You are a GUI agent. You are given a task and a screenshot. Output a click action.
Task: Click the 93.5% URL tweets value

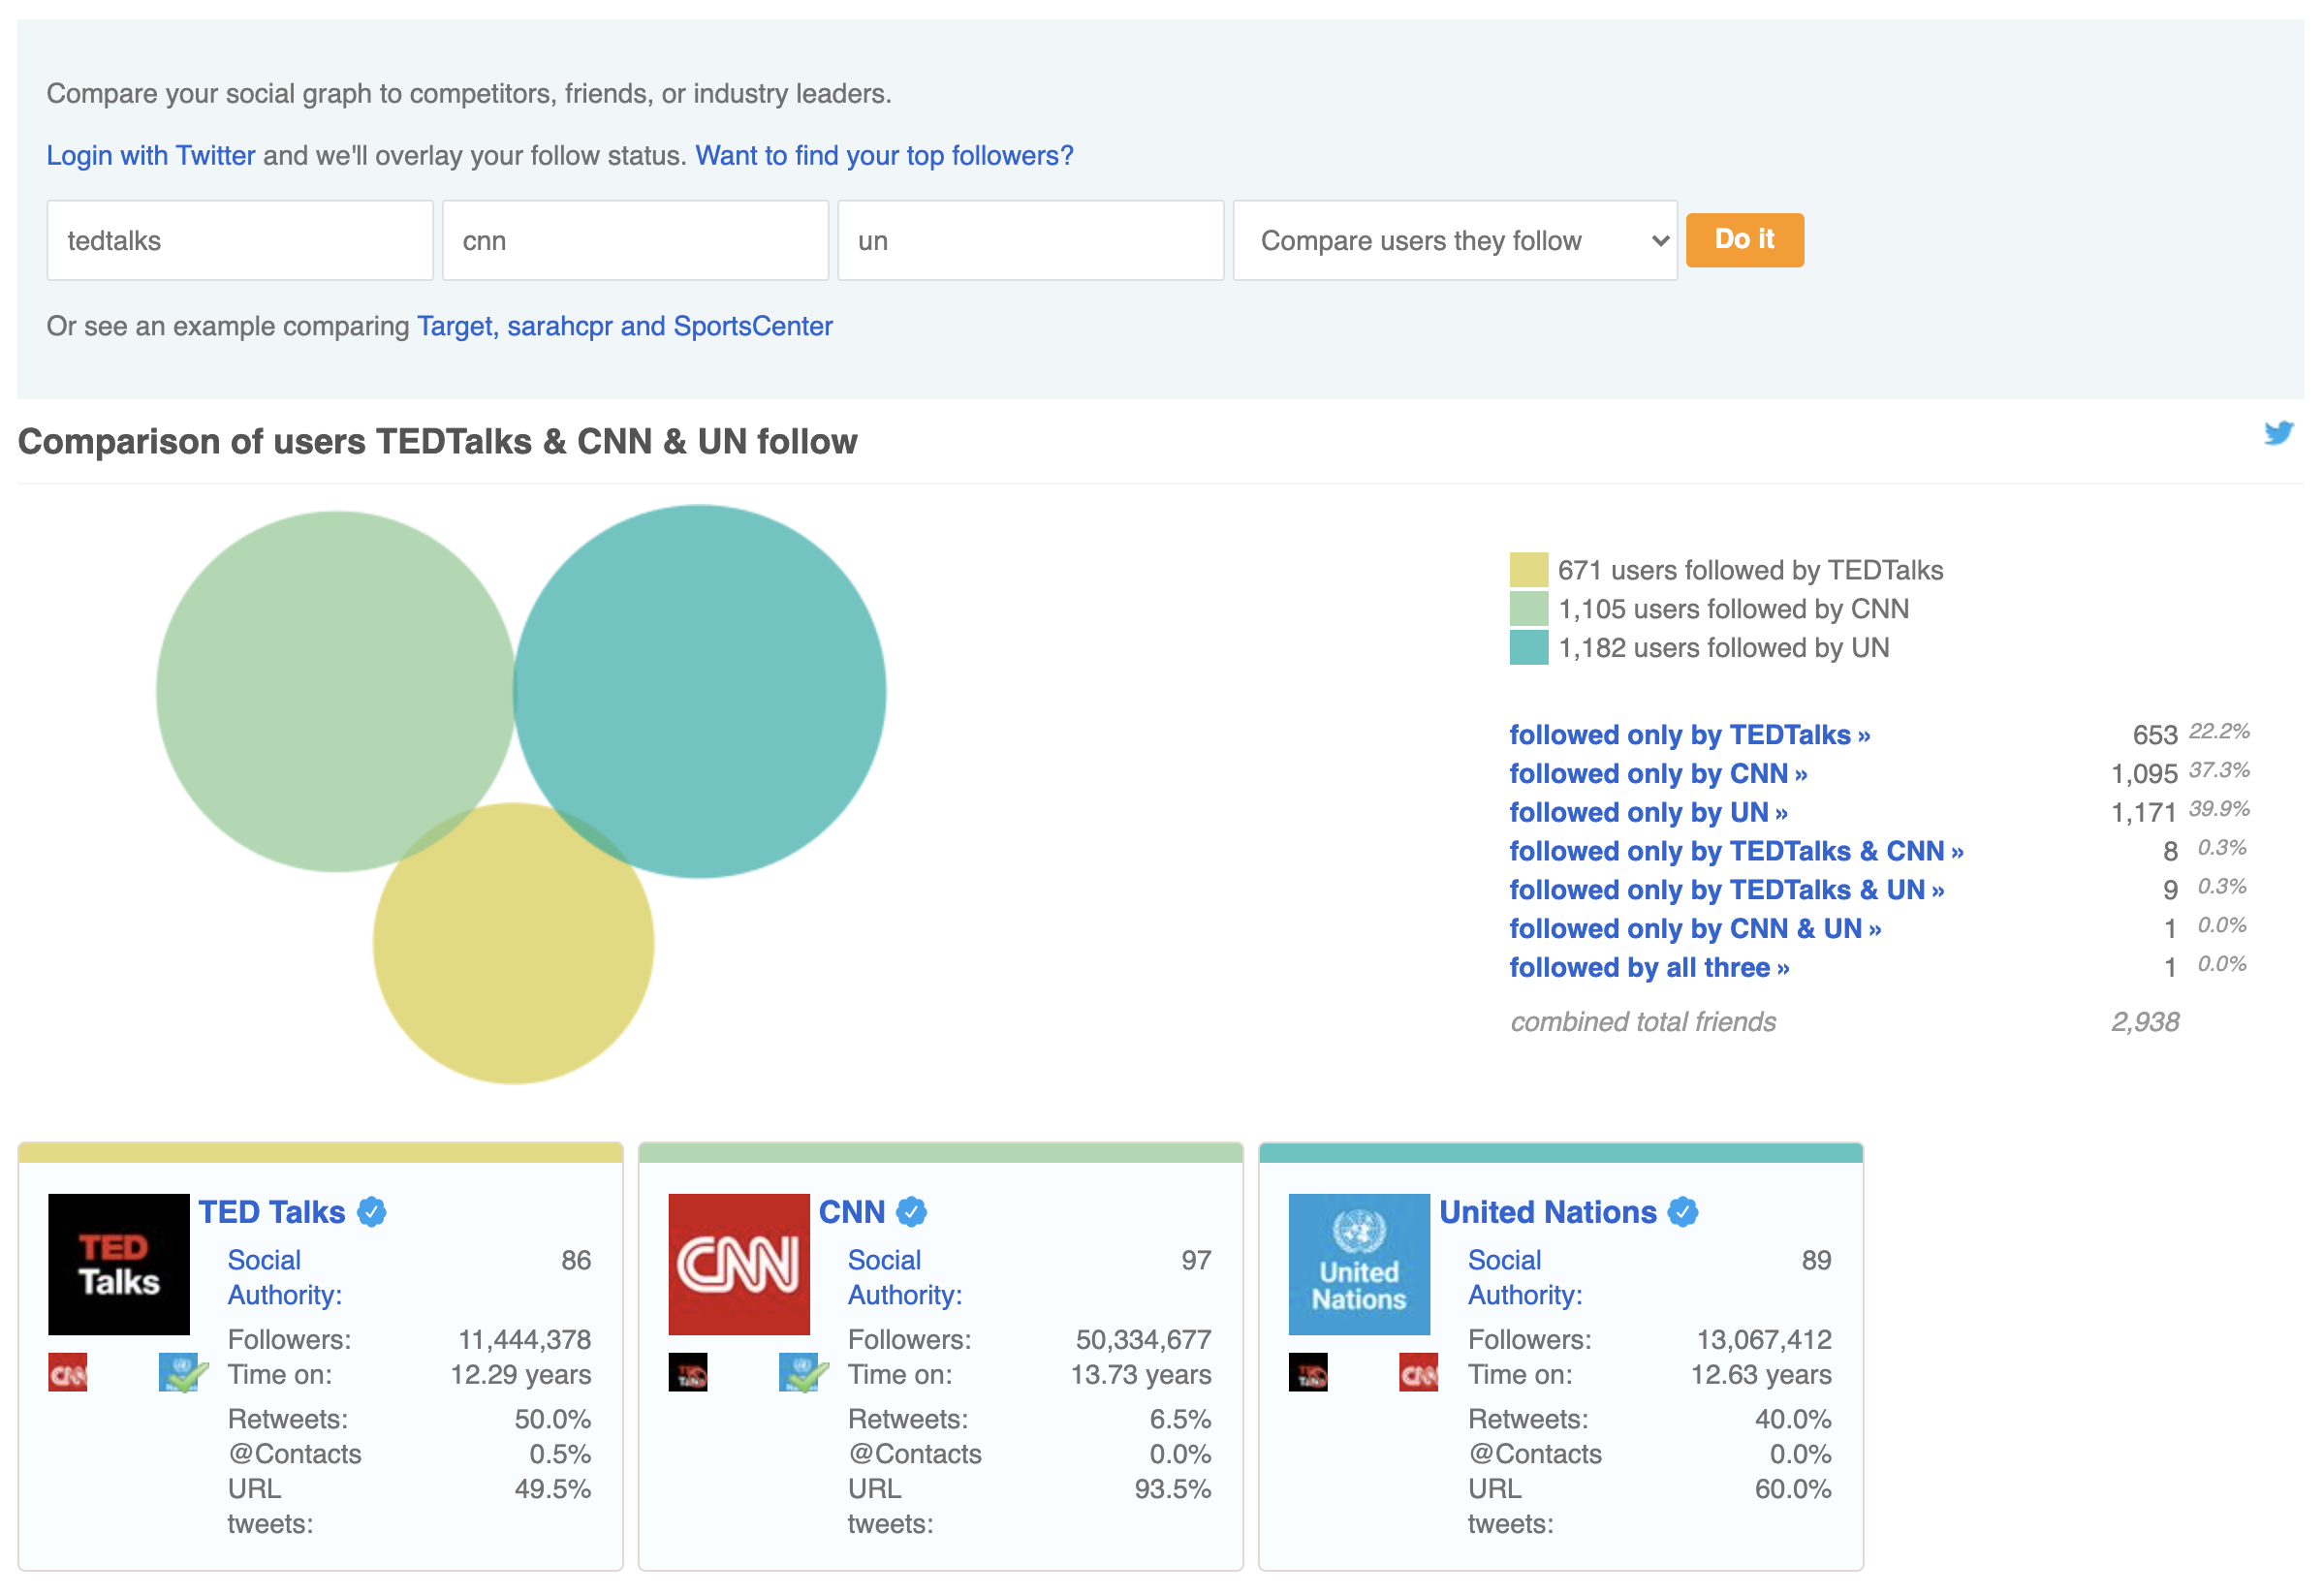coord(1172,1489)
